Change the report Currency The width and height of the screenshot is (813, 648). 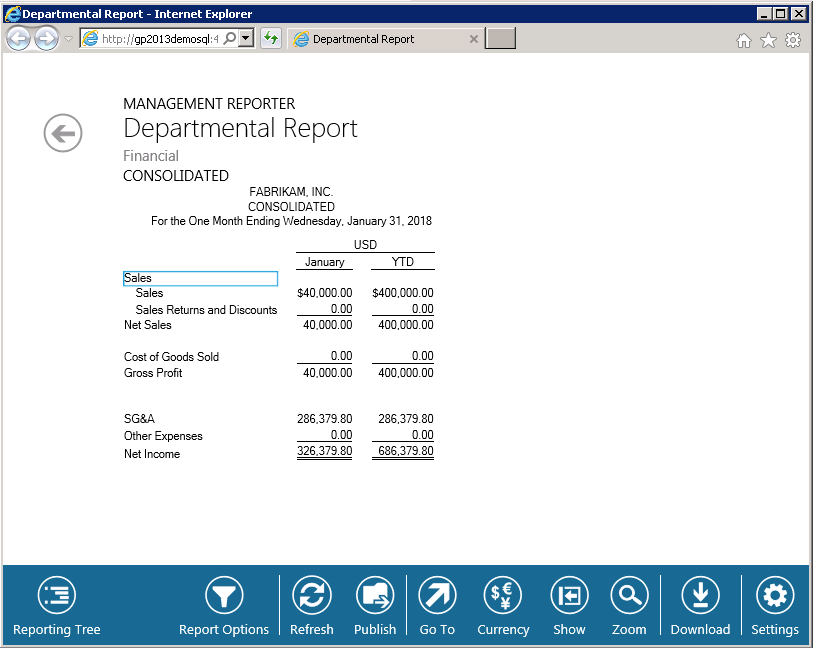(x=503, y=597)
